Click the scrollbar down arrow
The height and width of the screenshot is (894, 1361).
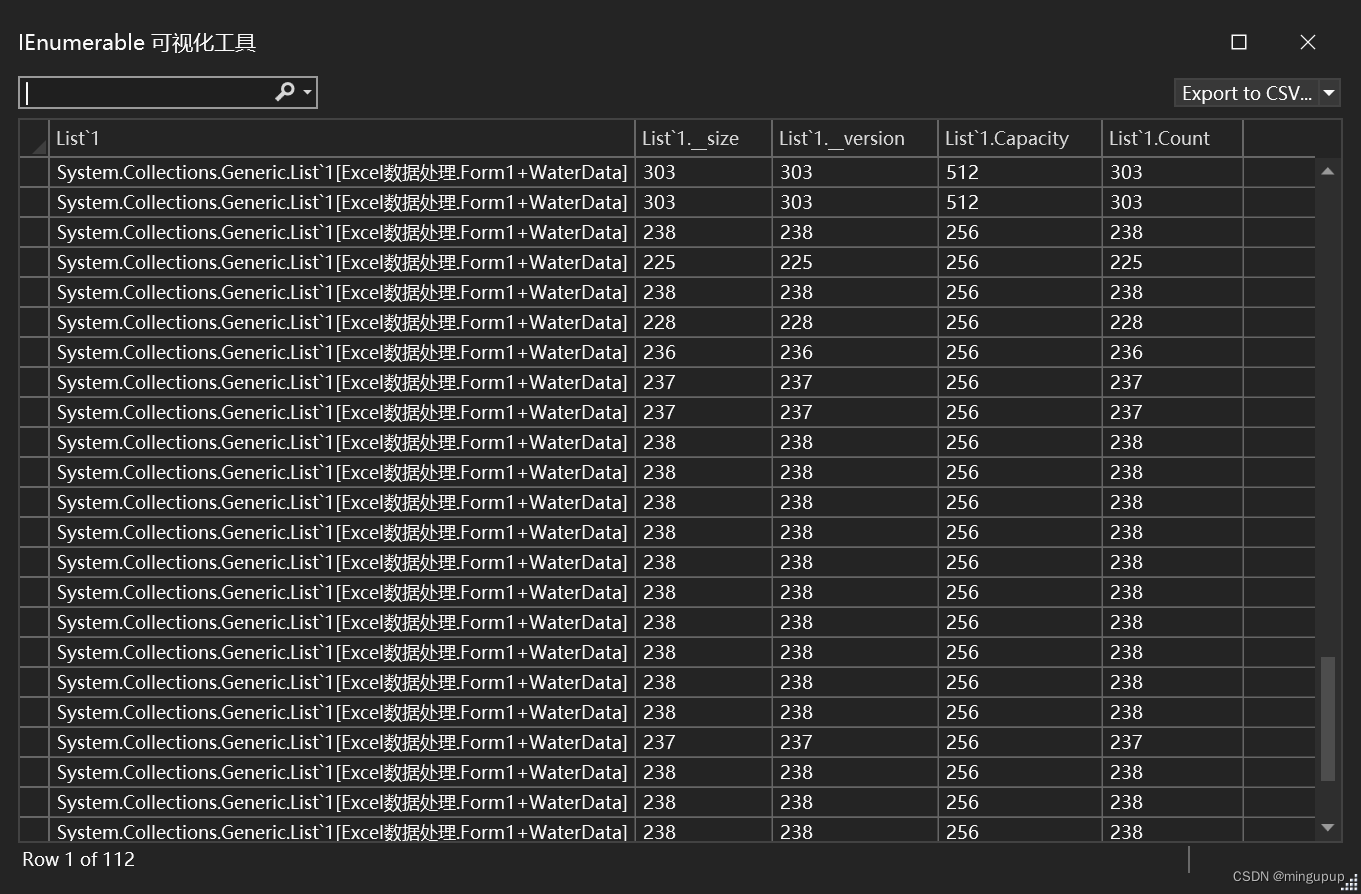click(x=1328, y=827)
